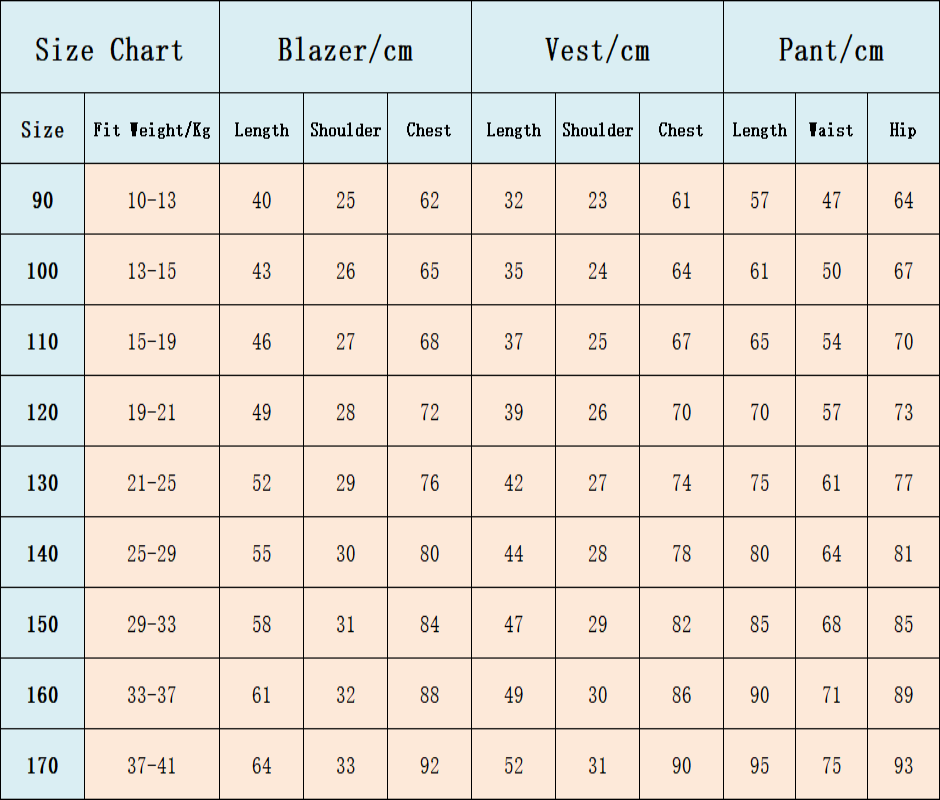Select the 10-13 weight range cell

(x=152, y=199)
